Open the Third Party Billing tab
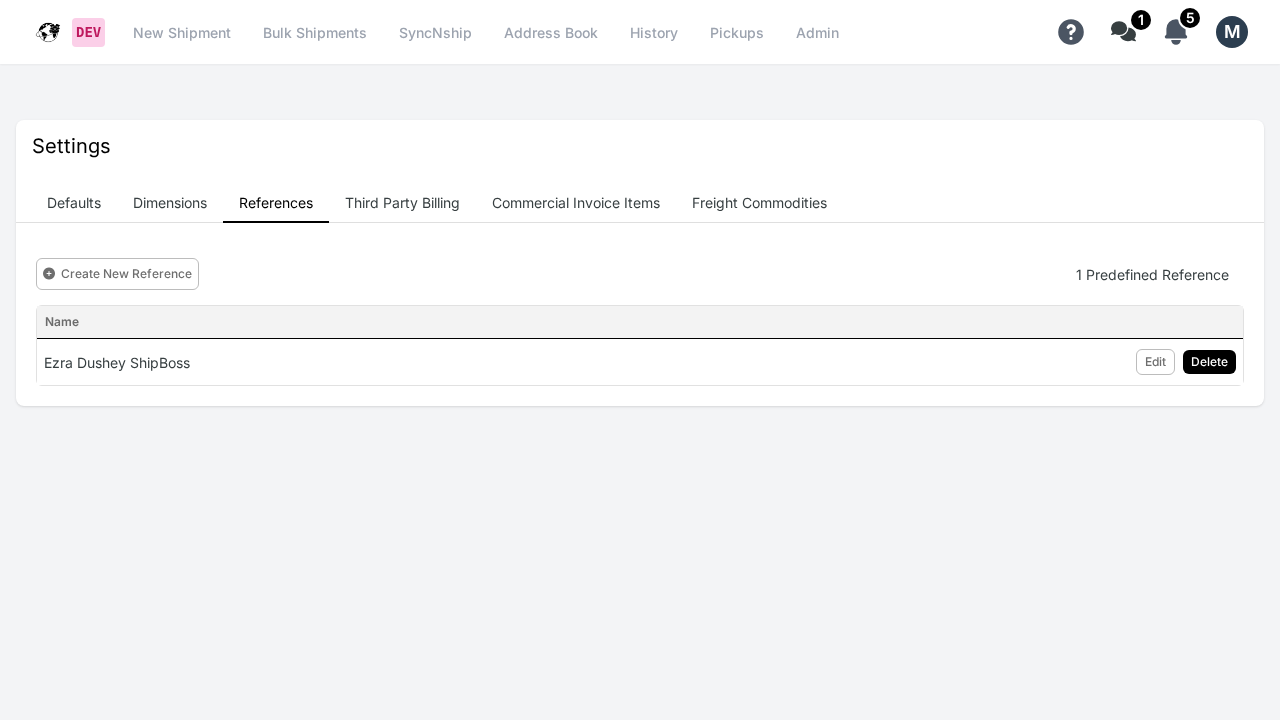 (x=402, y=203)
